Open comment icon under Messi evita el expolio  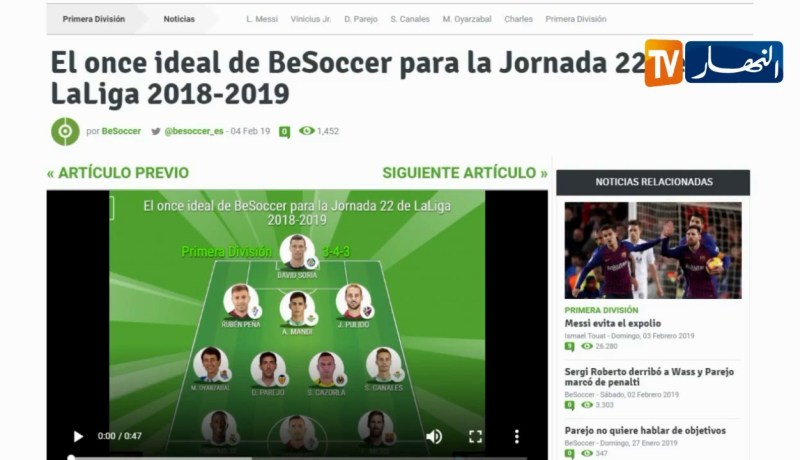point(569,347)
